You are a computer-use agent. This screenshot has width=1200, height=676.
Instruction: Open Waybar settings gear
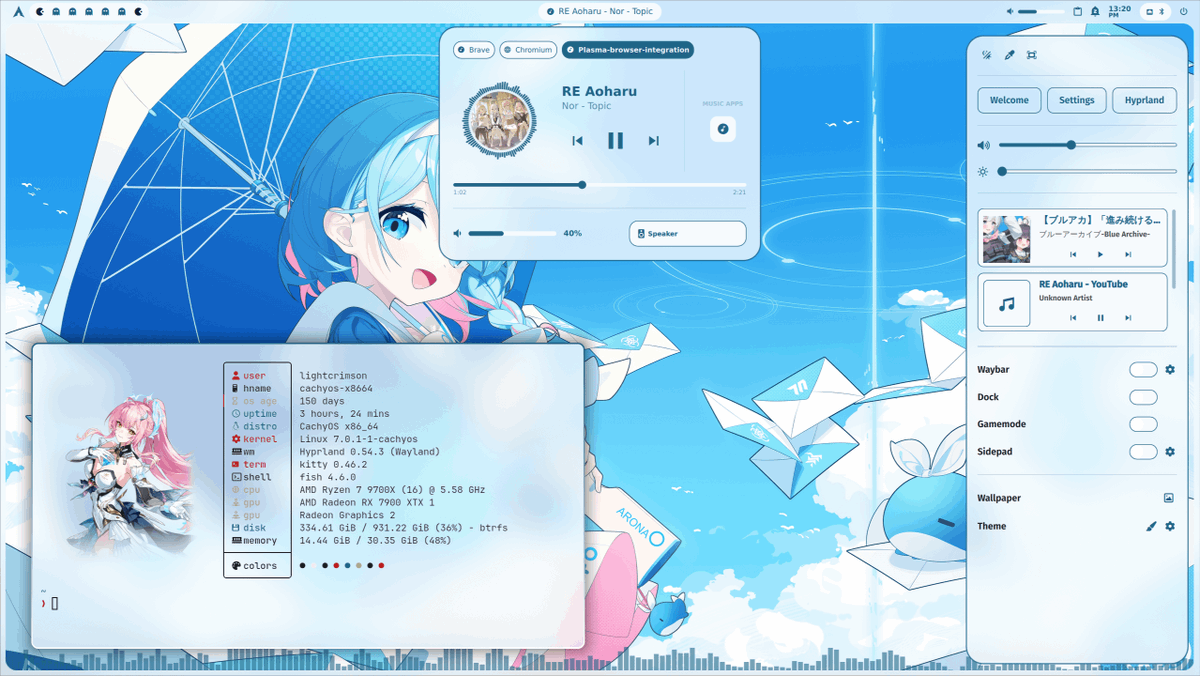pyautogui.click(x=1170, y=370)
